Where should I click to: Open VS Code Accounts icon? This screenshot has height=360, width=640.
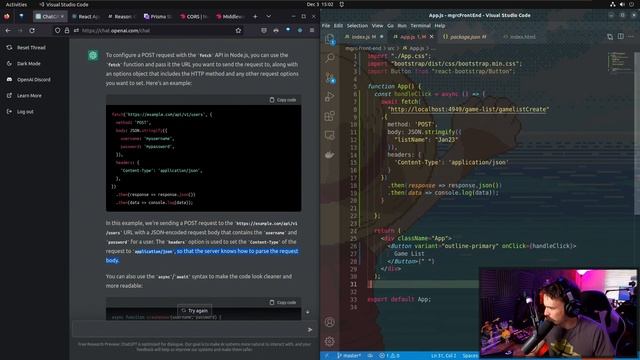pyautogui.click(x=330, y=322)
